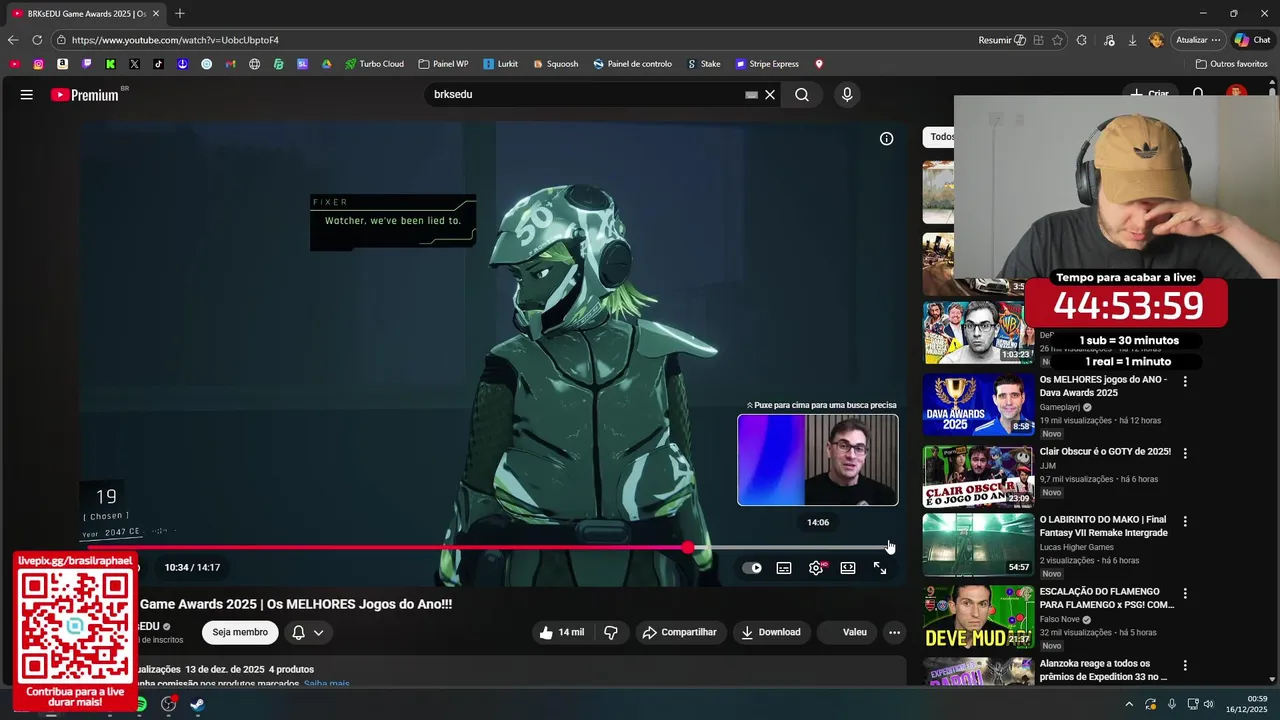Viewport: 1280px width, 720px height.
Task: Open options for Dava Awards 2025 video
Action: tap(1185, 381)
